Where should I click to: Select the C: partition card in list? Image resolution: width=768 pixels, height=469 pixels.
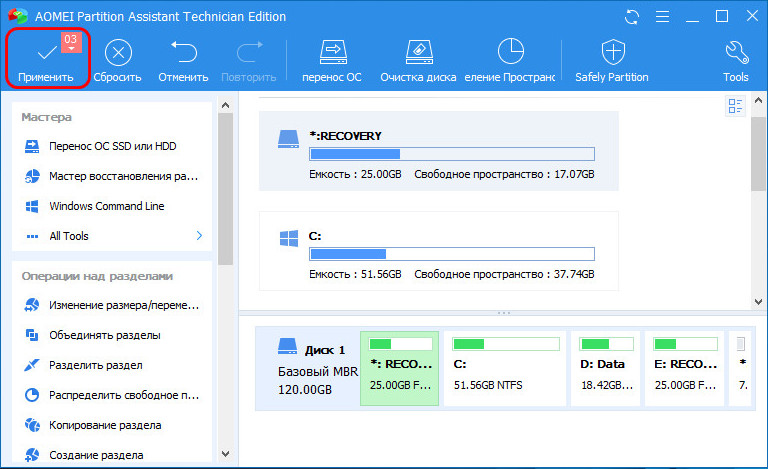click(x=438, y=251)
